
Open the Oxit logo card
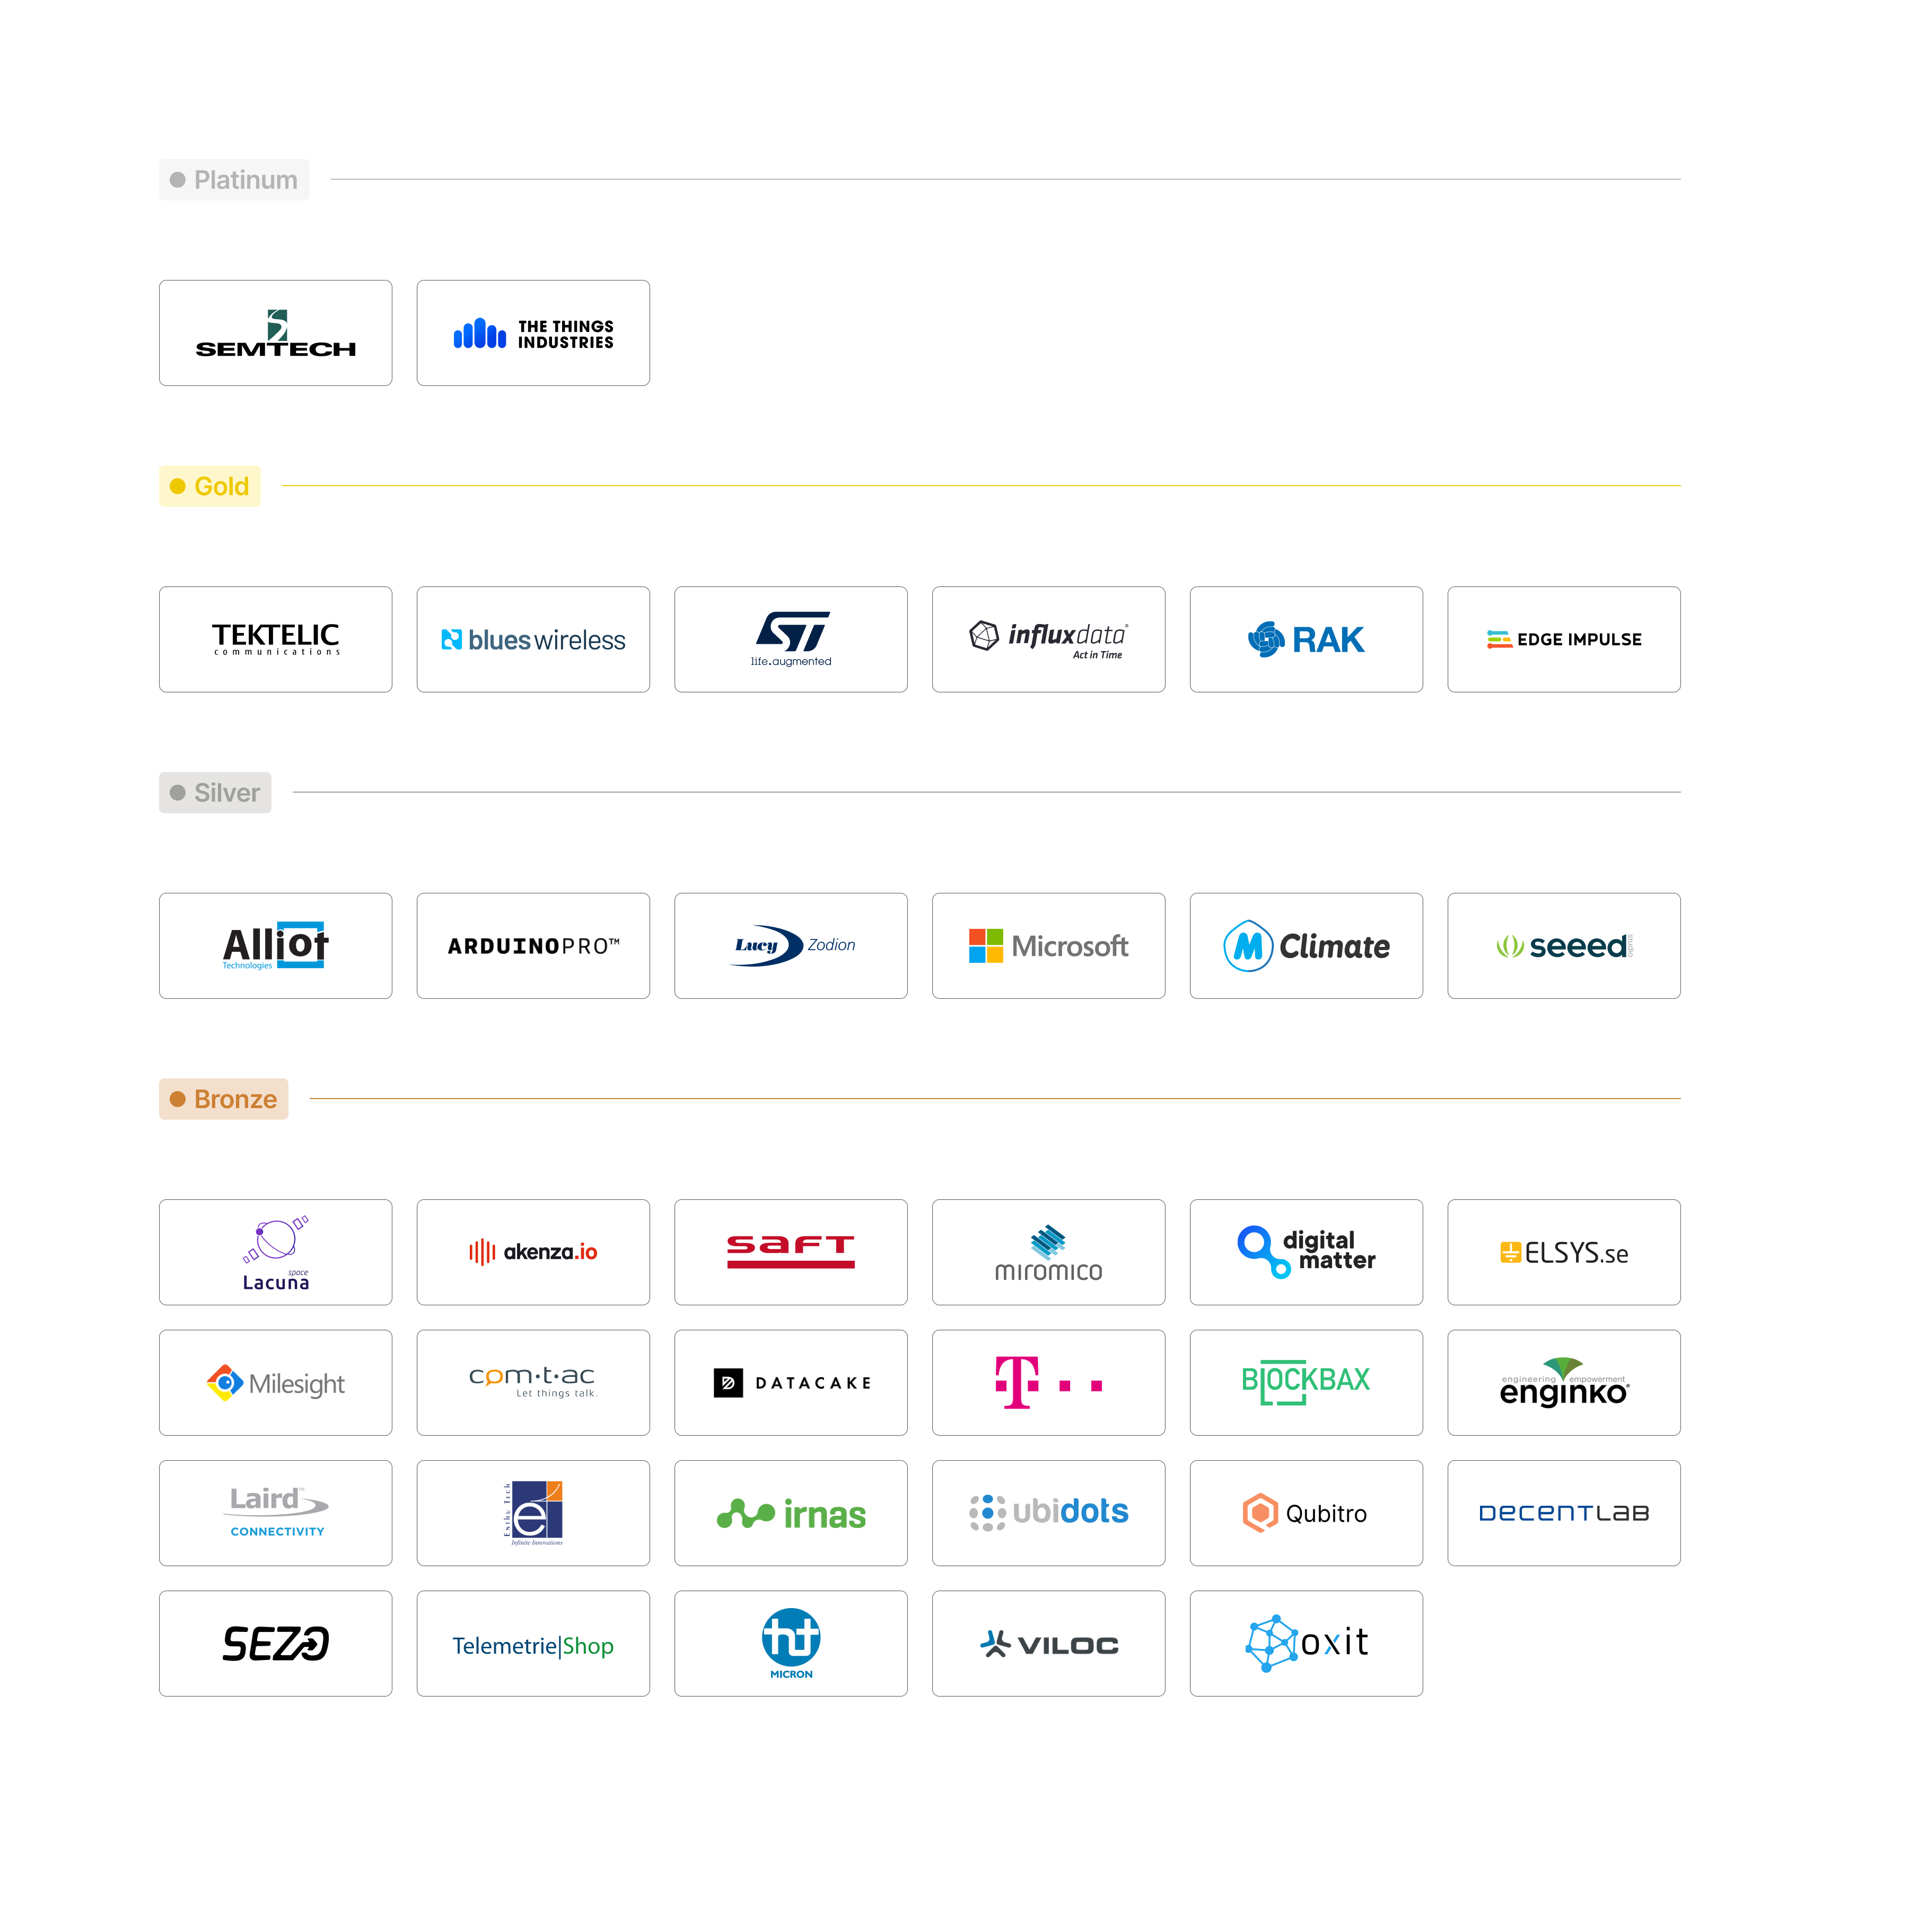pyautogui.click(x=1306, y=1644)
